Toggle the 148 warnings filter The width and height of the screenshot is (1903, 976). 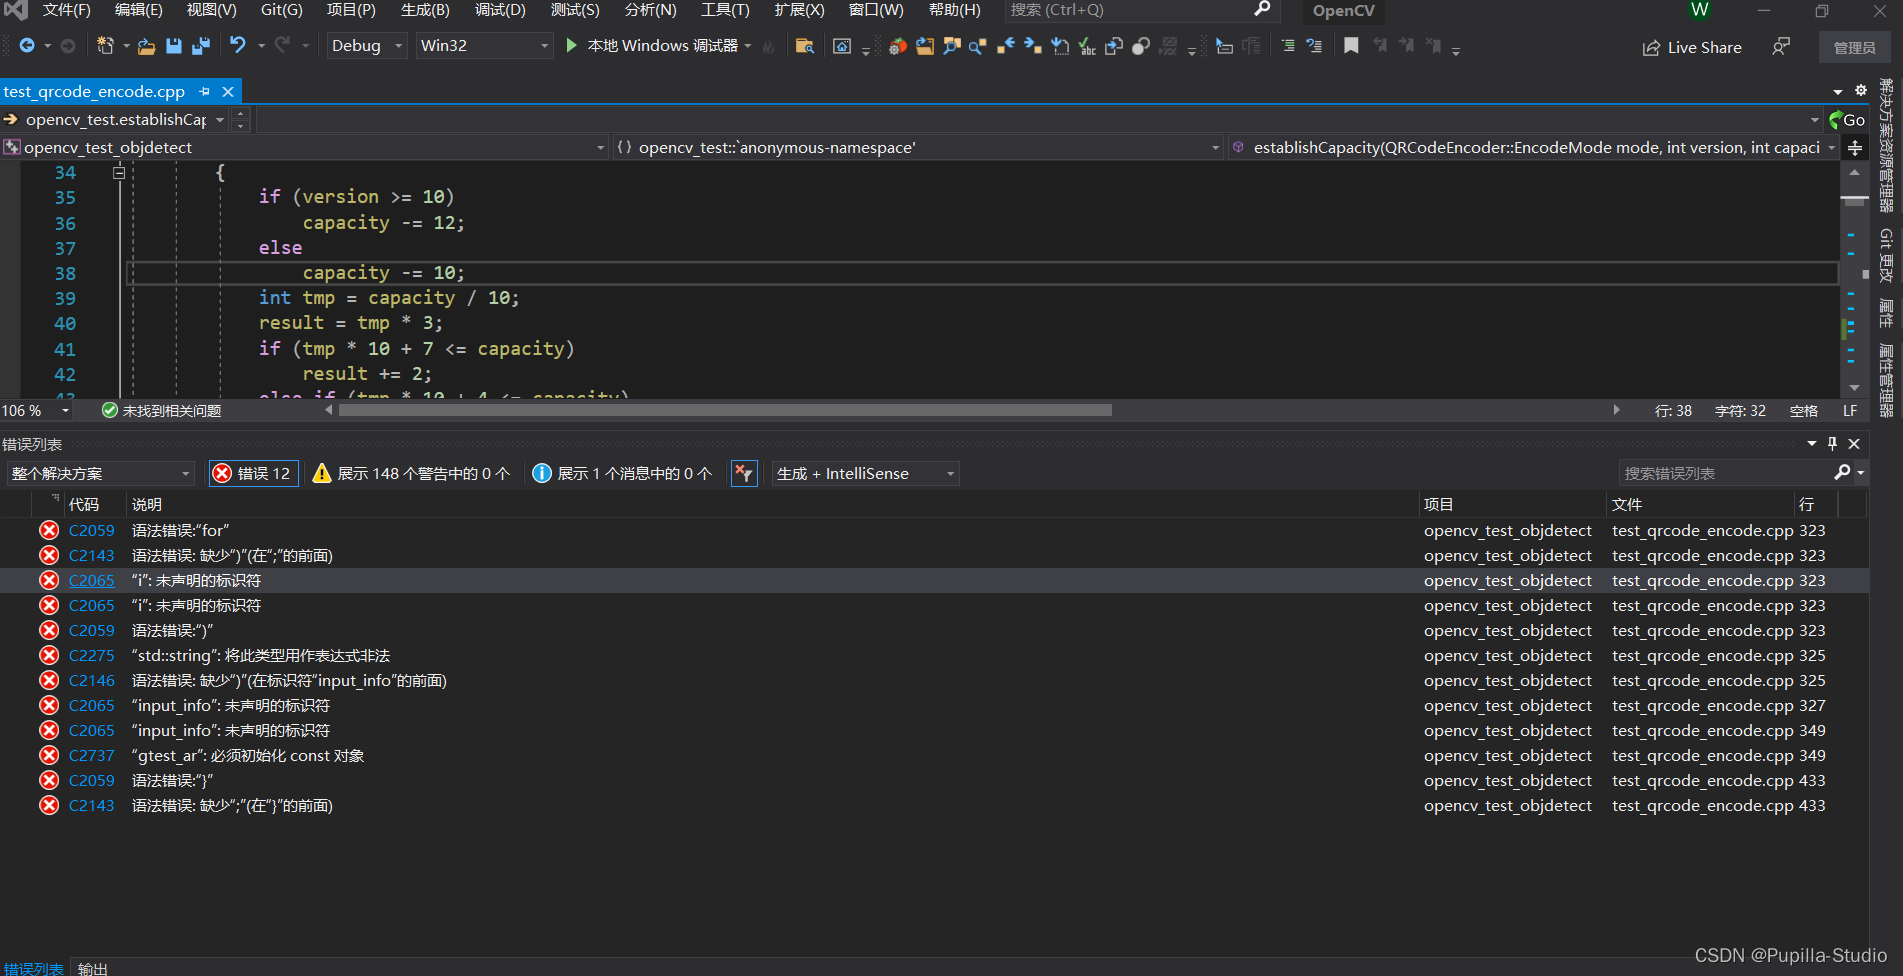coord(411,473)
